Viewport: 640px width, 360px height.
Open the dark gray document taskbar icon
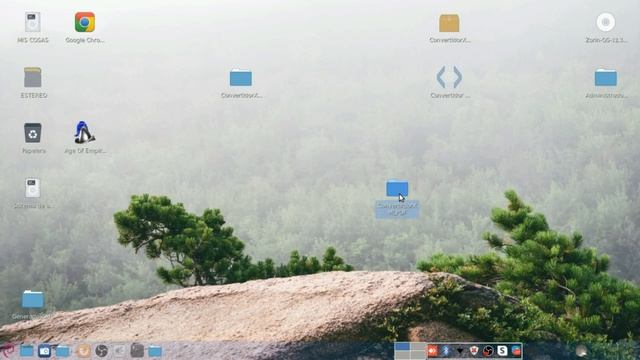click(x=137, y=350)
